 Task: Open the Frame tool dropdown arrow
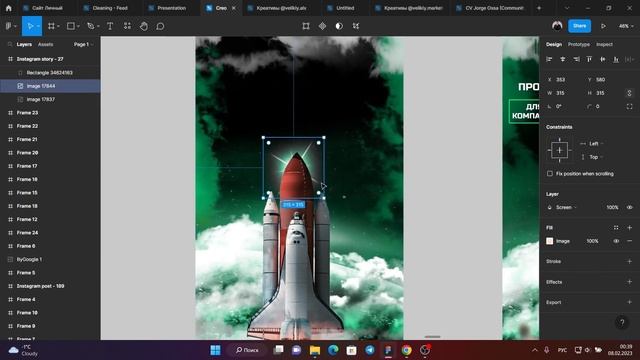(x=58, y=26)
